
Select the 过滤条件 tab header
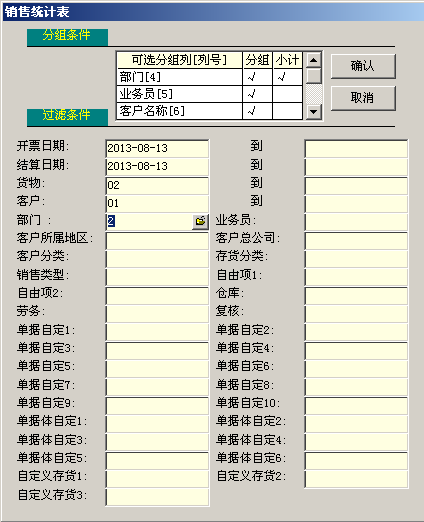click(67, 117)
